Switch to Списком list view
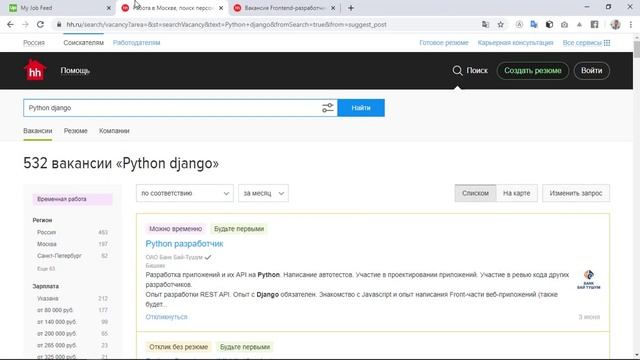The height and width of the screenshot is (360, 640). click(x=475, y=193)
